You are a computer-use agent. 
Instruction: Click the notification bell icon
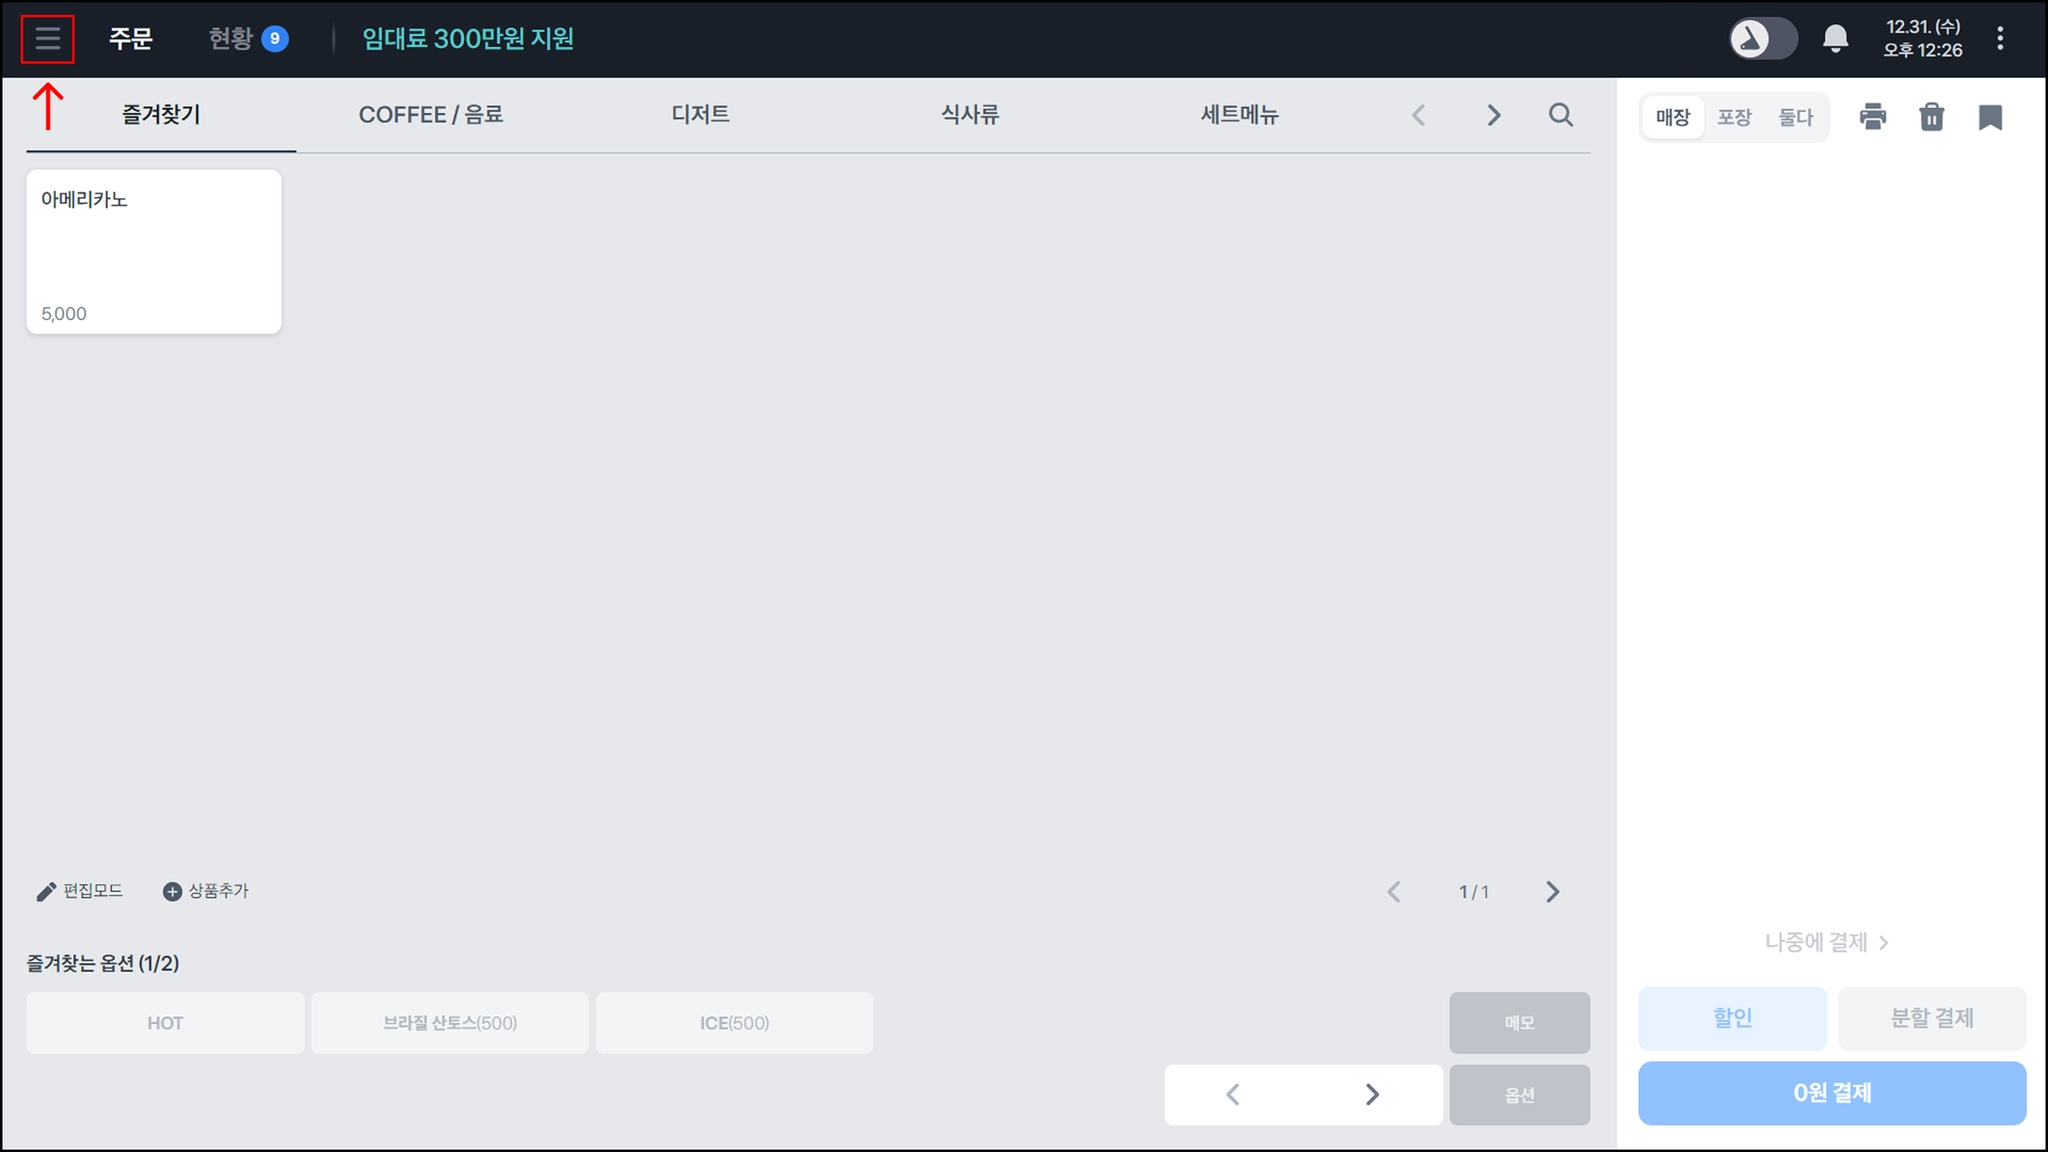click(1835, 39)
